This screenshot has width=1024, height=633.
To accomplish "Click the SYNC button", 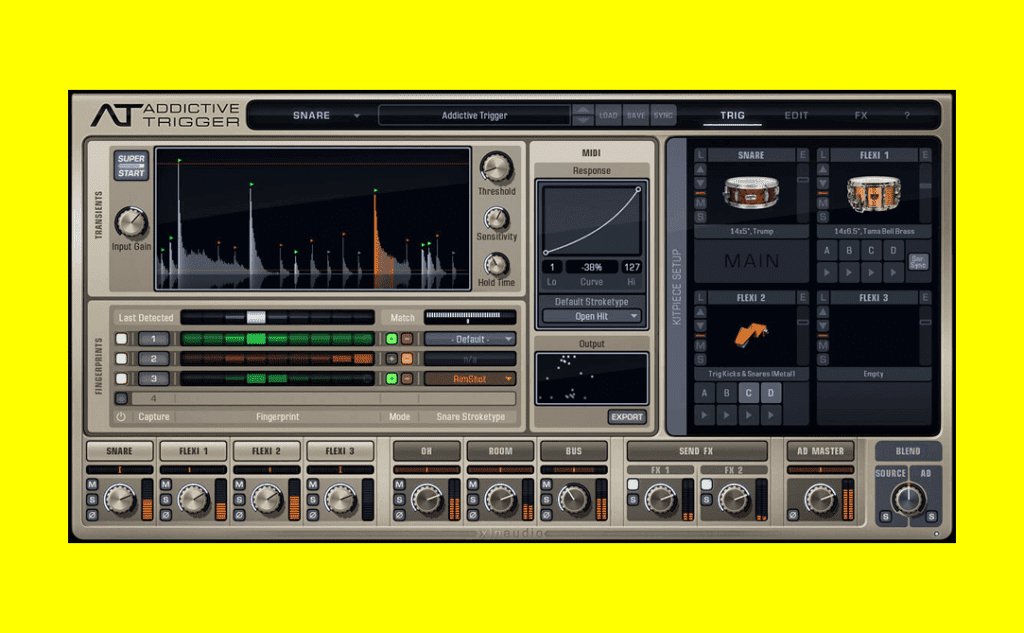I will [663, 116].
